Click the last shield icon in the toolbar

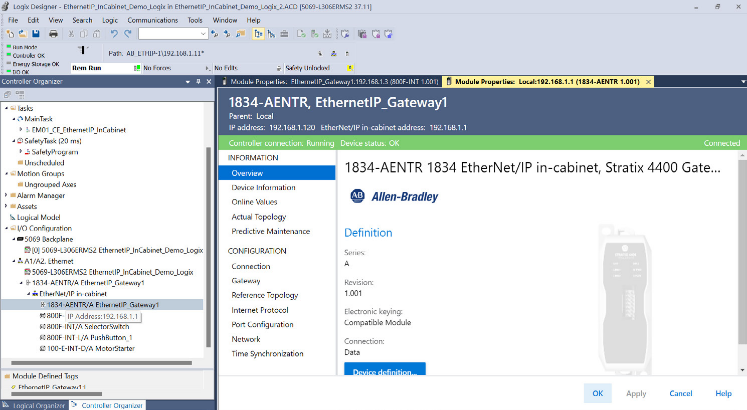tap(388, 34)
